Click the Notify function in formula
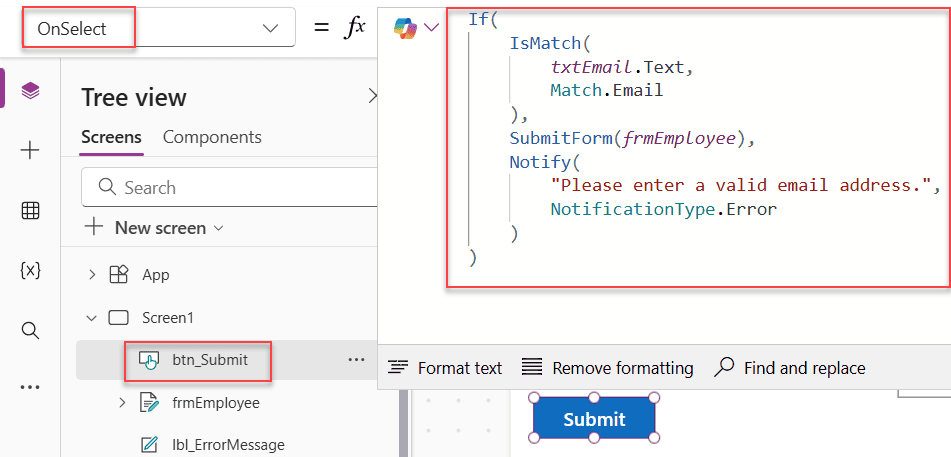 tap(538, 162)
